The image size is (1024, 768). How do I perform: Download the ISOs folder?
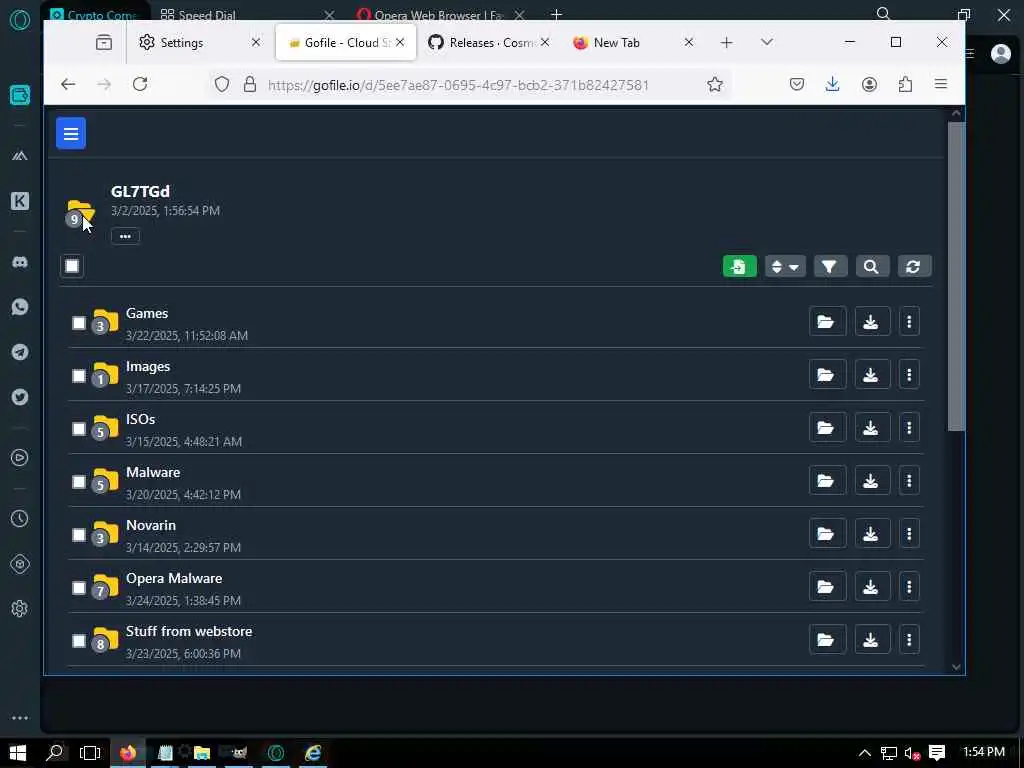(872, 427)
